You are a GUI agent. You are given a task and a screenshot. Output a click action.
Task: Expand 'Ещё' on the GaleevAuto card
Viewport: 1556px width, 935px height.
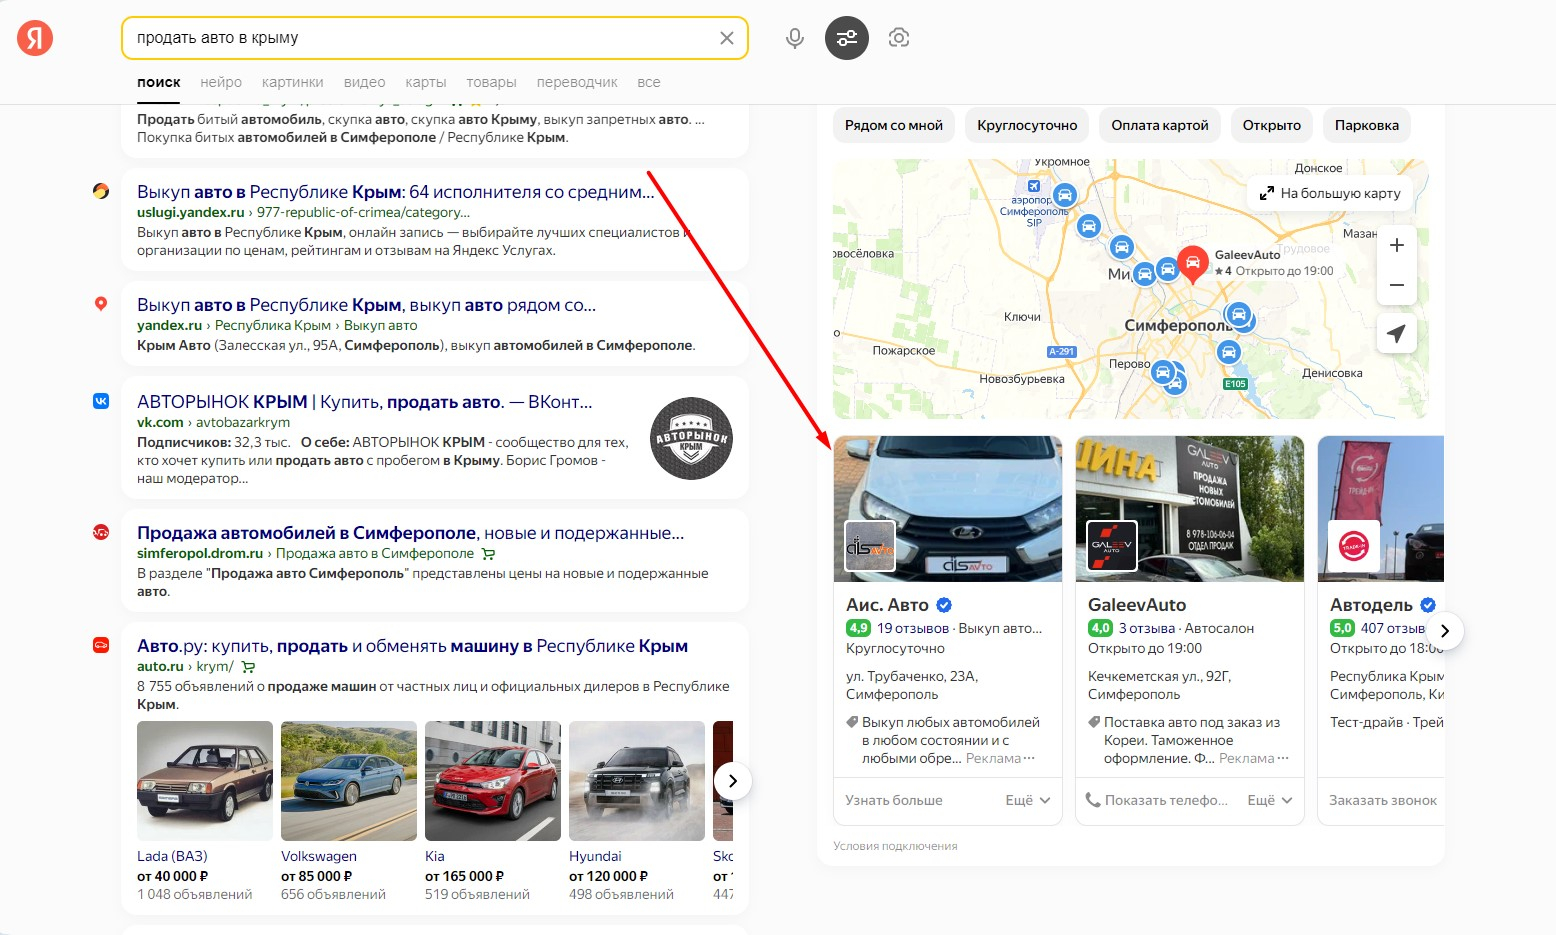(x=1270, y=800)
